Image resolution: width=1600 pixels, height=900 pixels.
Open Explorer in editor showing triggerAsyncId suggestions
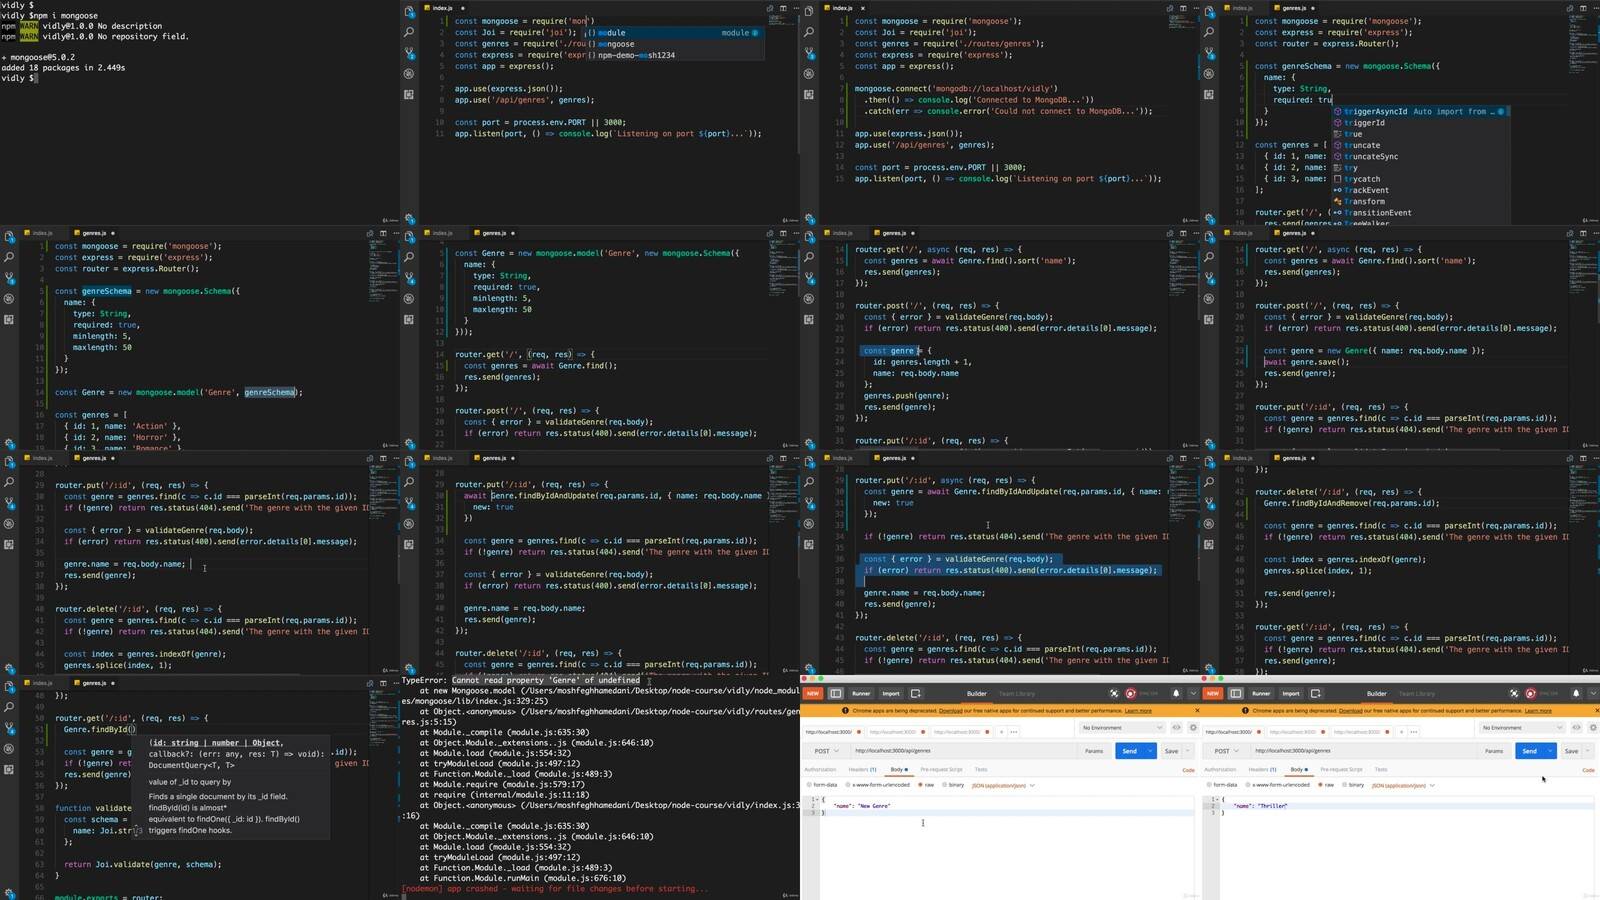click(x=1209, y=11)
